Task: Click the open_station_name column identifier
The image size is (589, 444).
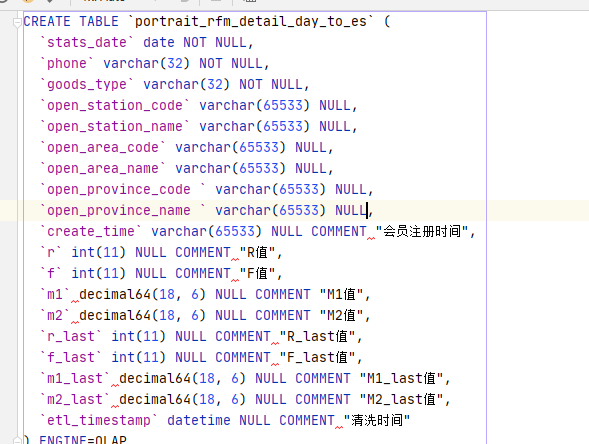Action: [115, 127]
